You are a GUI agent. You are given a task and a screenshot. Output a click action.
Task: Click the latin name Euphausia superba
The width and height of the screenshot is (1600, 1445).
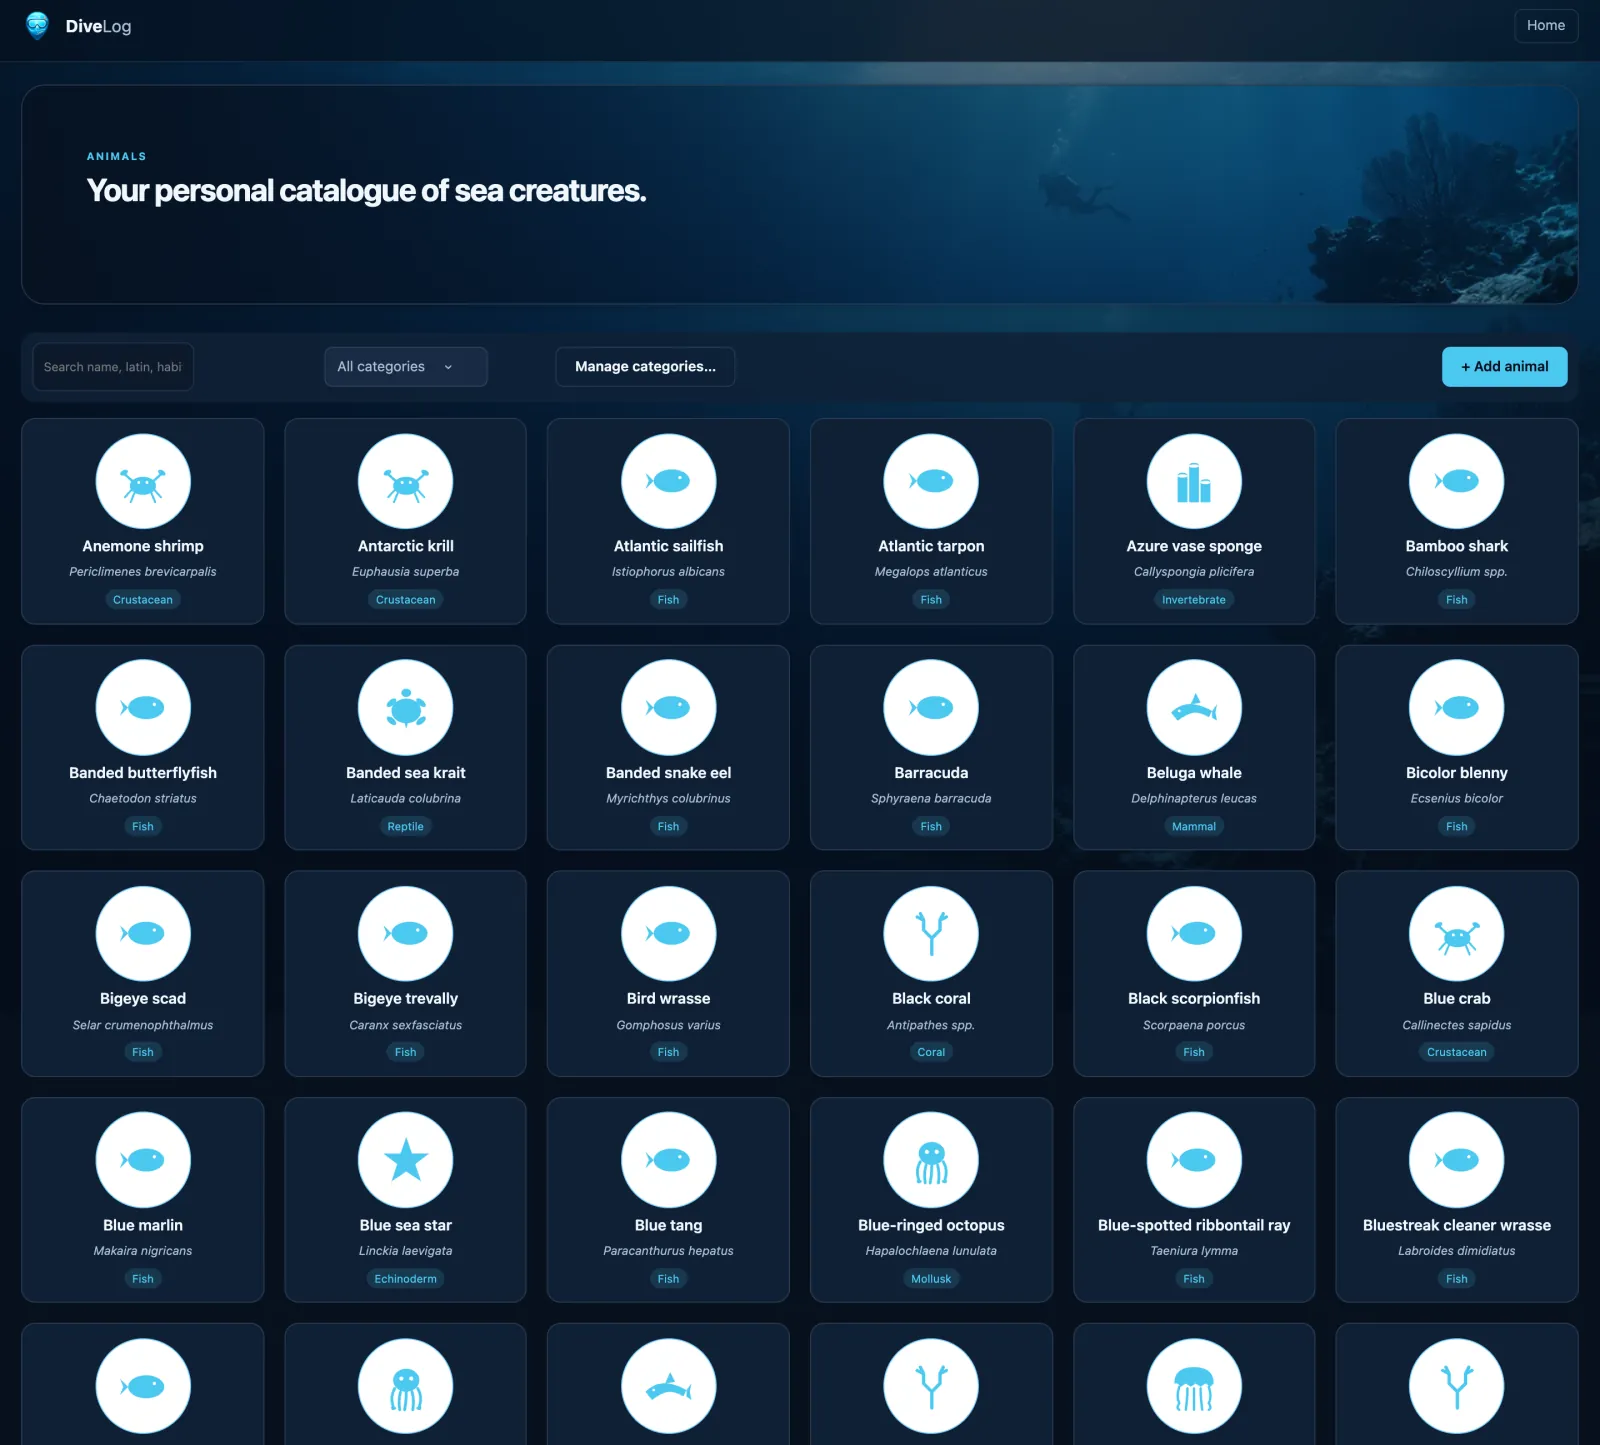pos(406,572)
